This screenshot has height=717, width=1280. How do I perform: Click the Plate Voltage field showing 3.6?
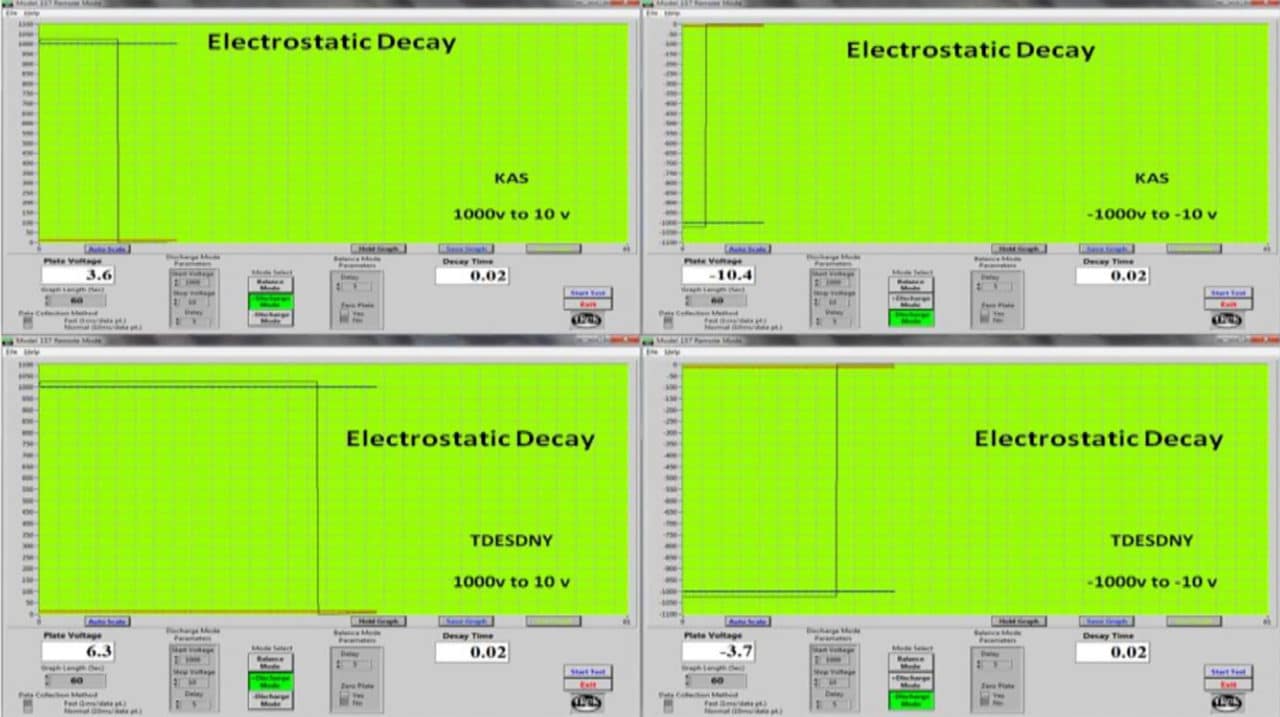(78, 275)
